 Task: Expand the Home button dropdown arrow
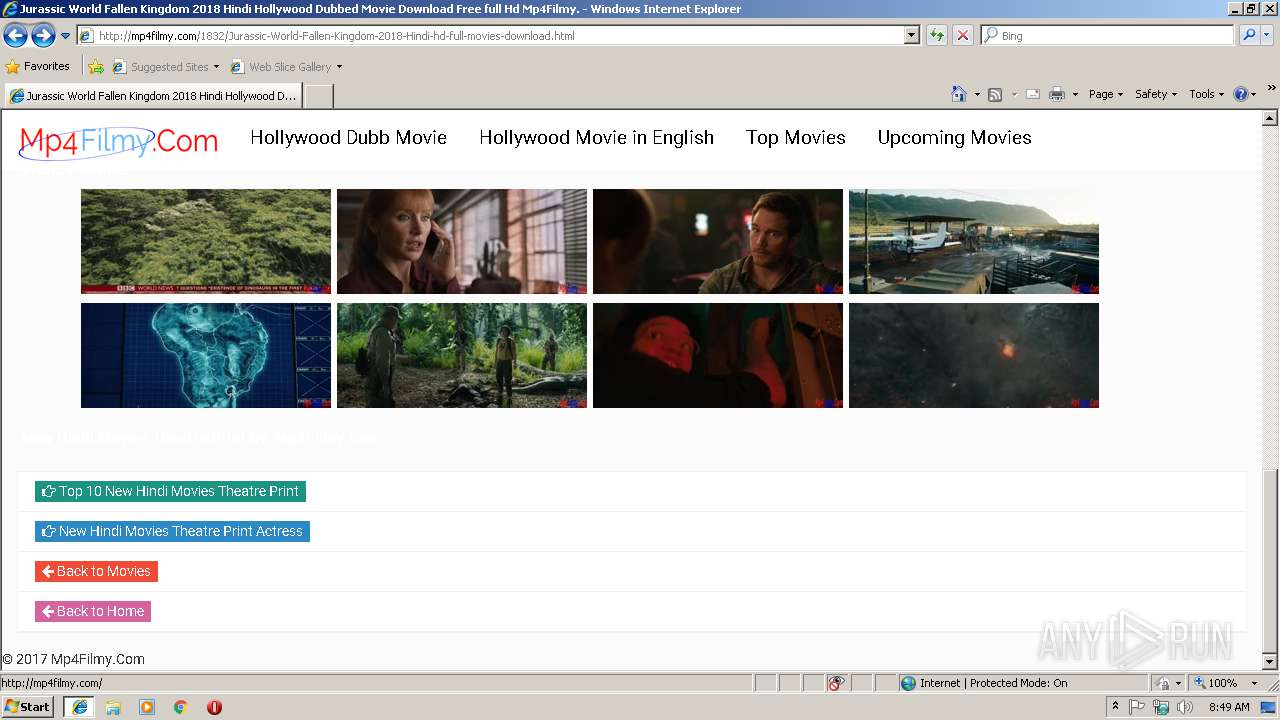click(x=977, y=94)
